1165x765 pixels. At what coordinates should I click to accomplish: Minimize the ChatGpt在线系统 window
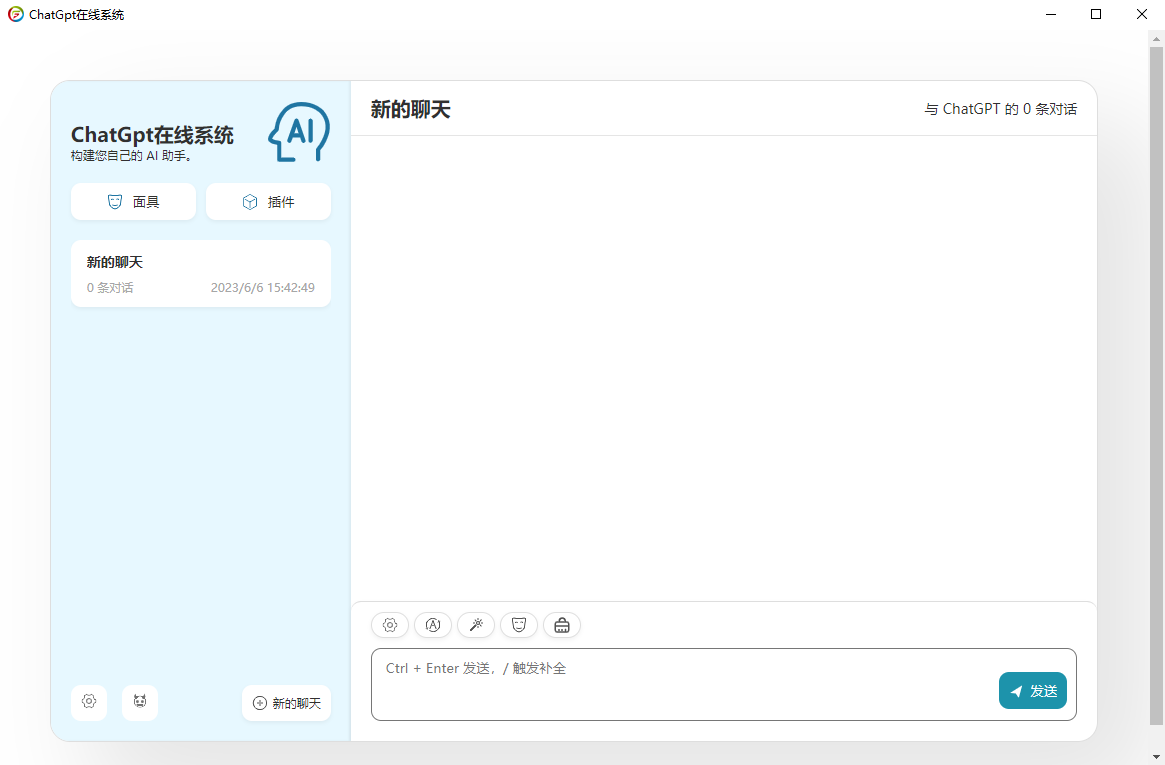coord(1051,14)
